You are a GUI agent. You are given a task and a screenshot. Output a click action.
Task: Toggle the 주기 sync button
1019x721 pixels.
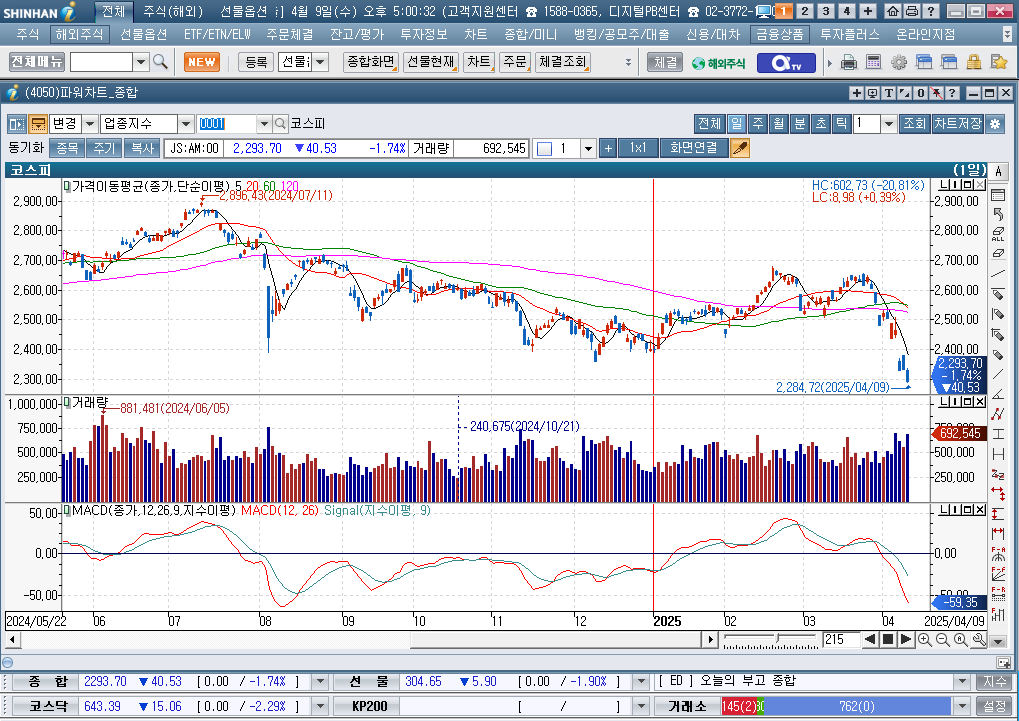tap(104, 148)
